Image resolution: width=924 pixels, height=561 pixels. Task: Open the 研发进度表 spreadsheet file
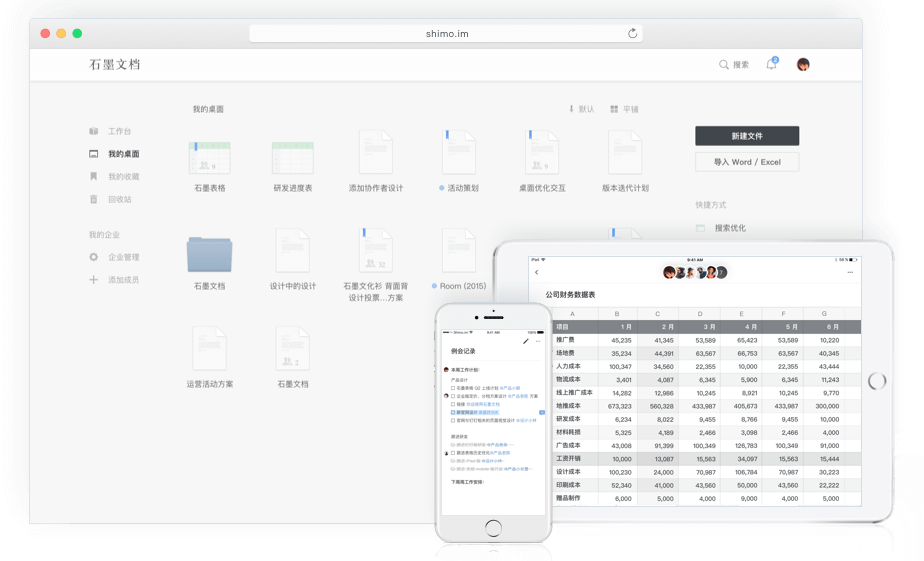[293, 157]
